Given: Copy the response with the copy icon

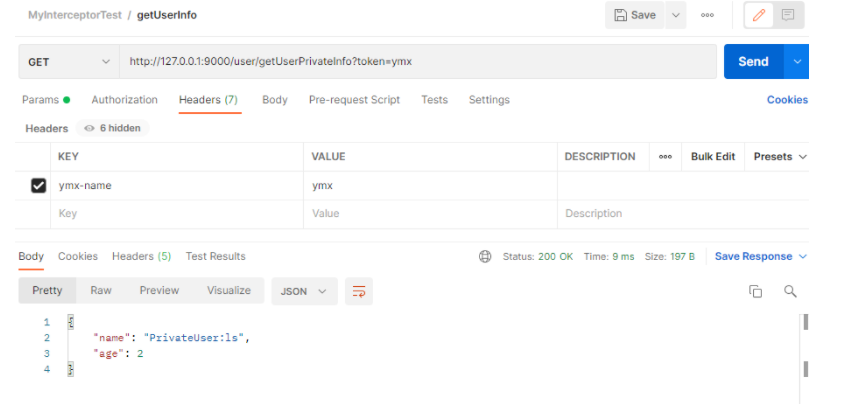Looking at the screenshot, I should (755, 291).
